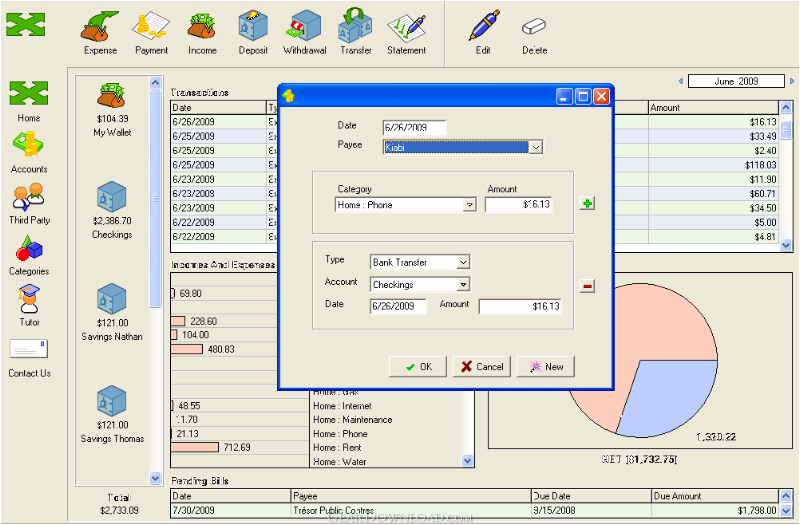The height and width of the screenshot is (525, 800).
Task: Go to previous month arrow beside June 2009
Action: click(681, 81)
